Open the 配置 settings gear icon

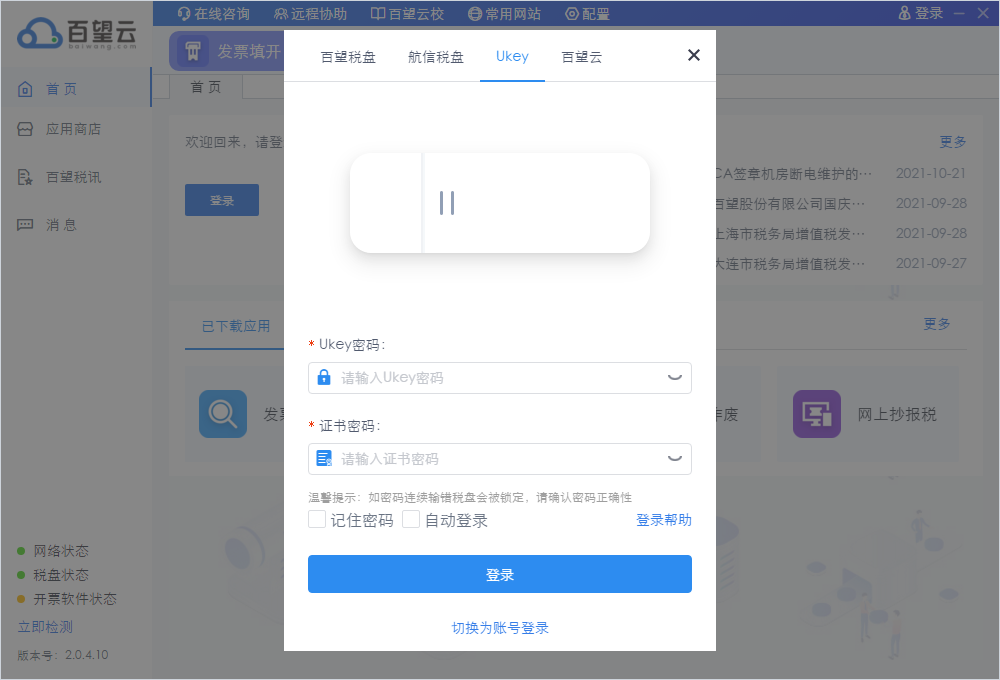coord(572,13)
